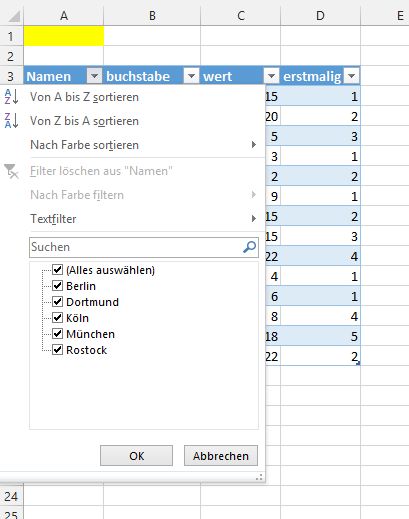Click the Z to A sort icon

(x=11, y=121)
